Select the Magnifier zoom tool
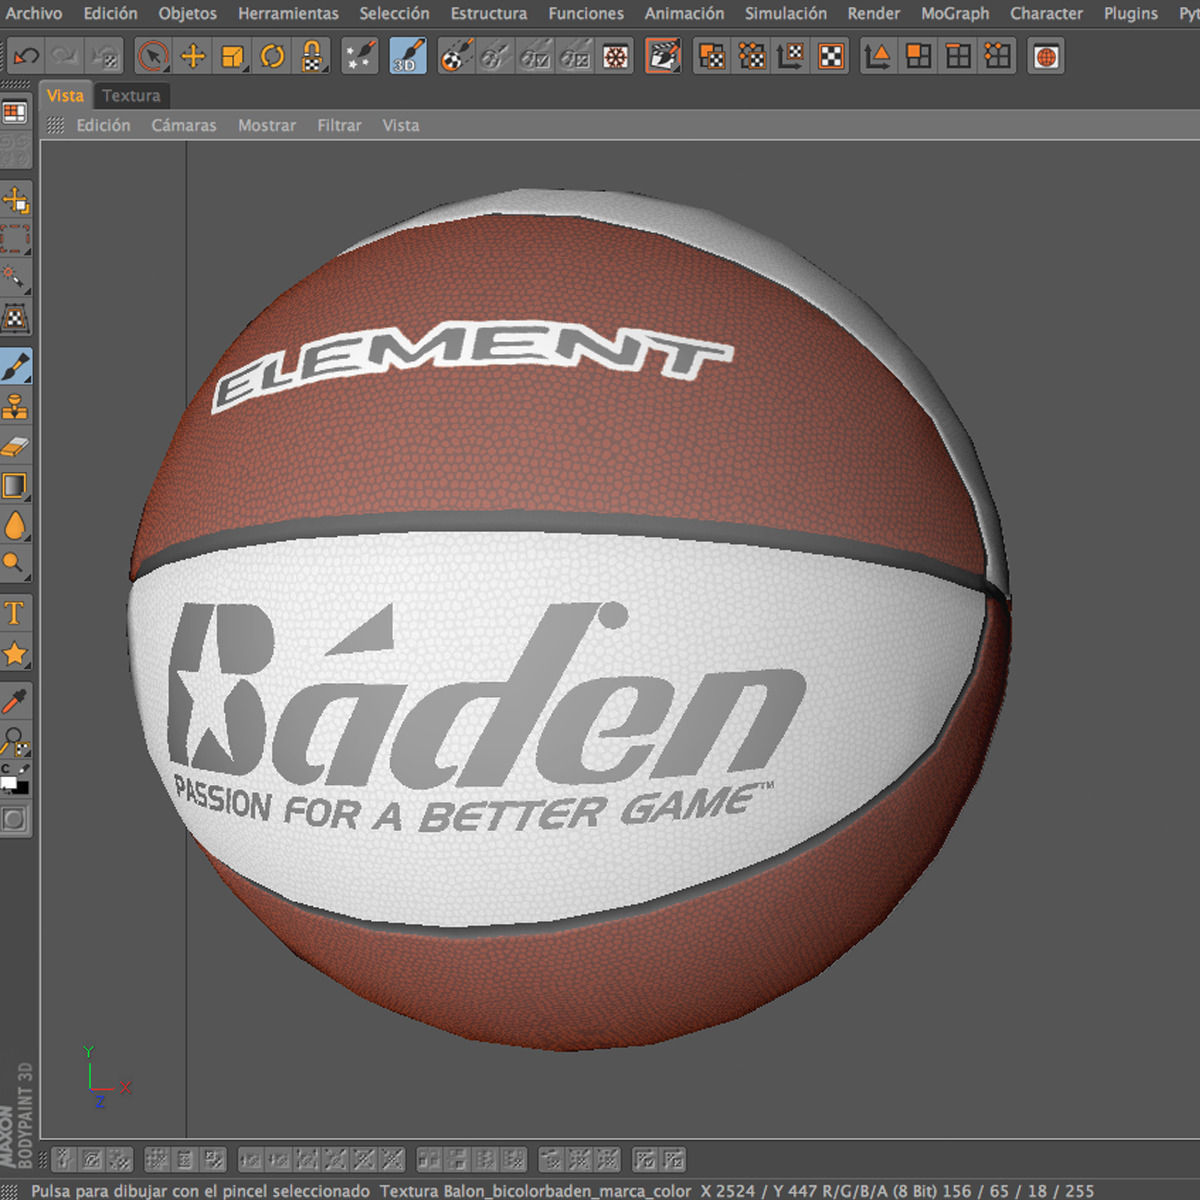Viewport: 1200px width, 1200px height. [x=16, y=564]
